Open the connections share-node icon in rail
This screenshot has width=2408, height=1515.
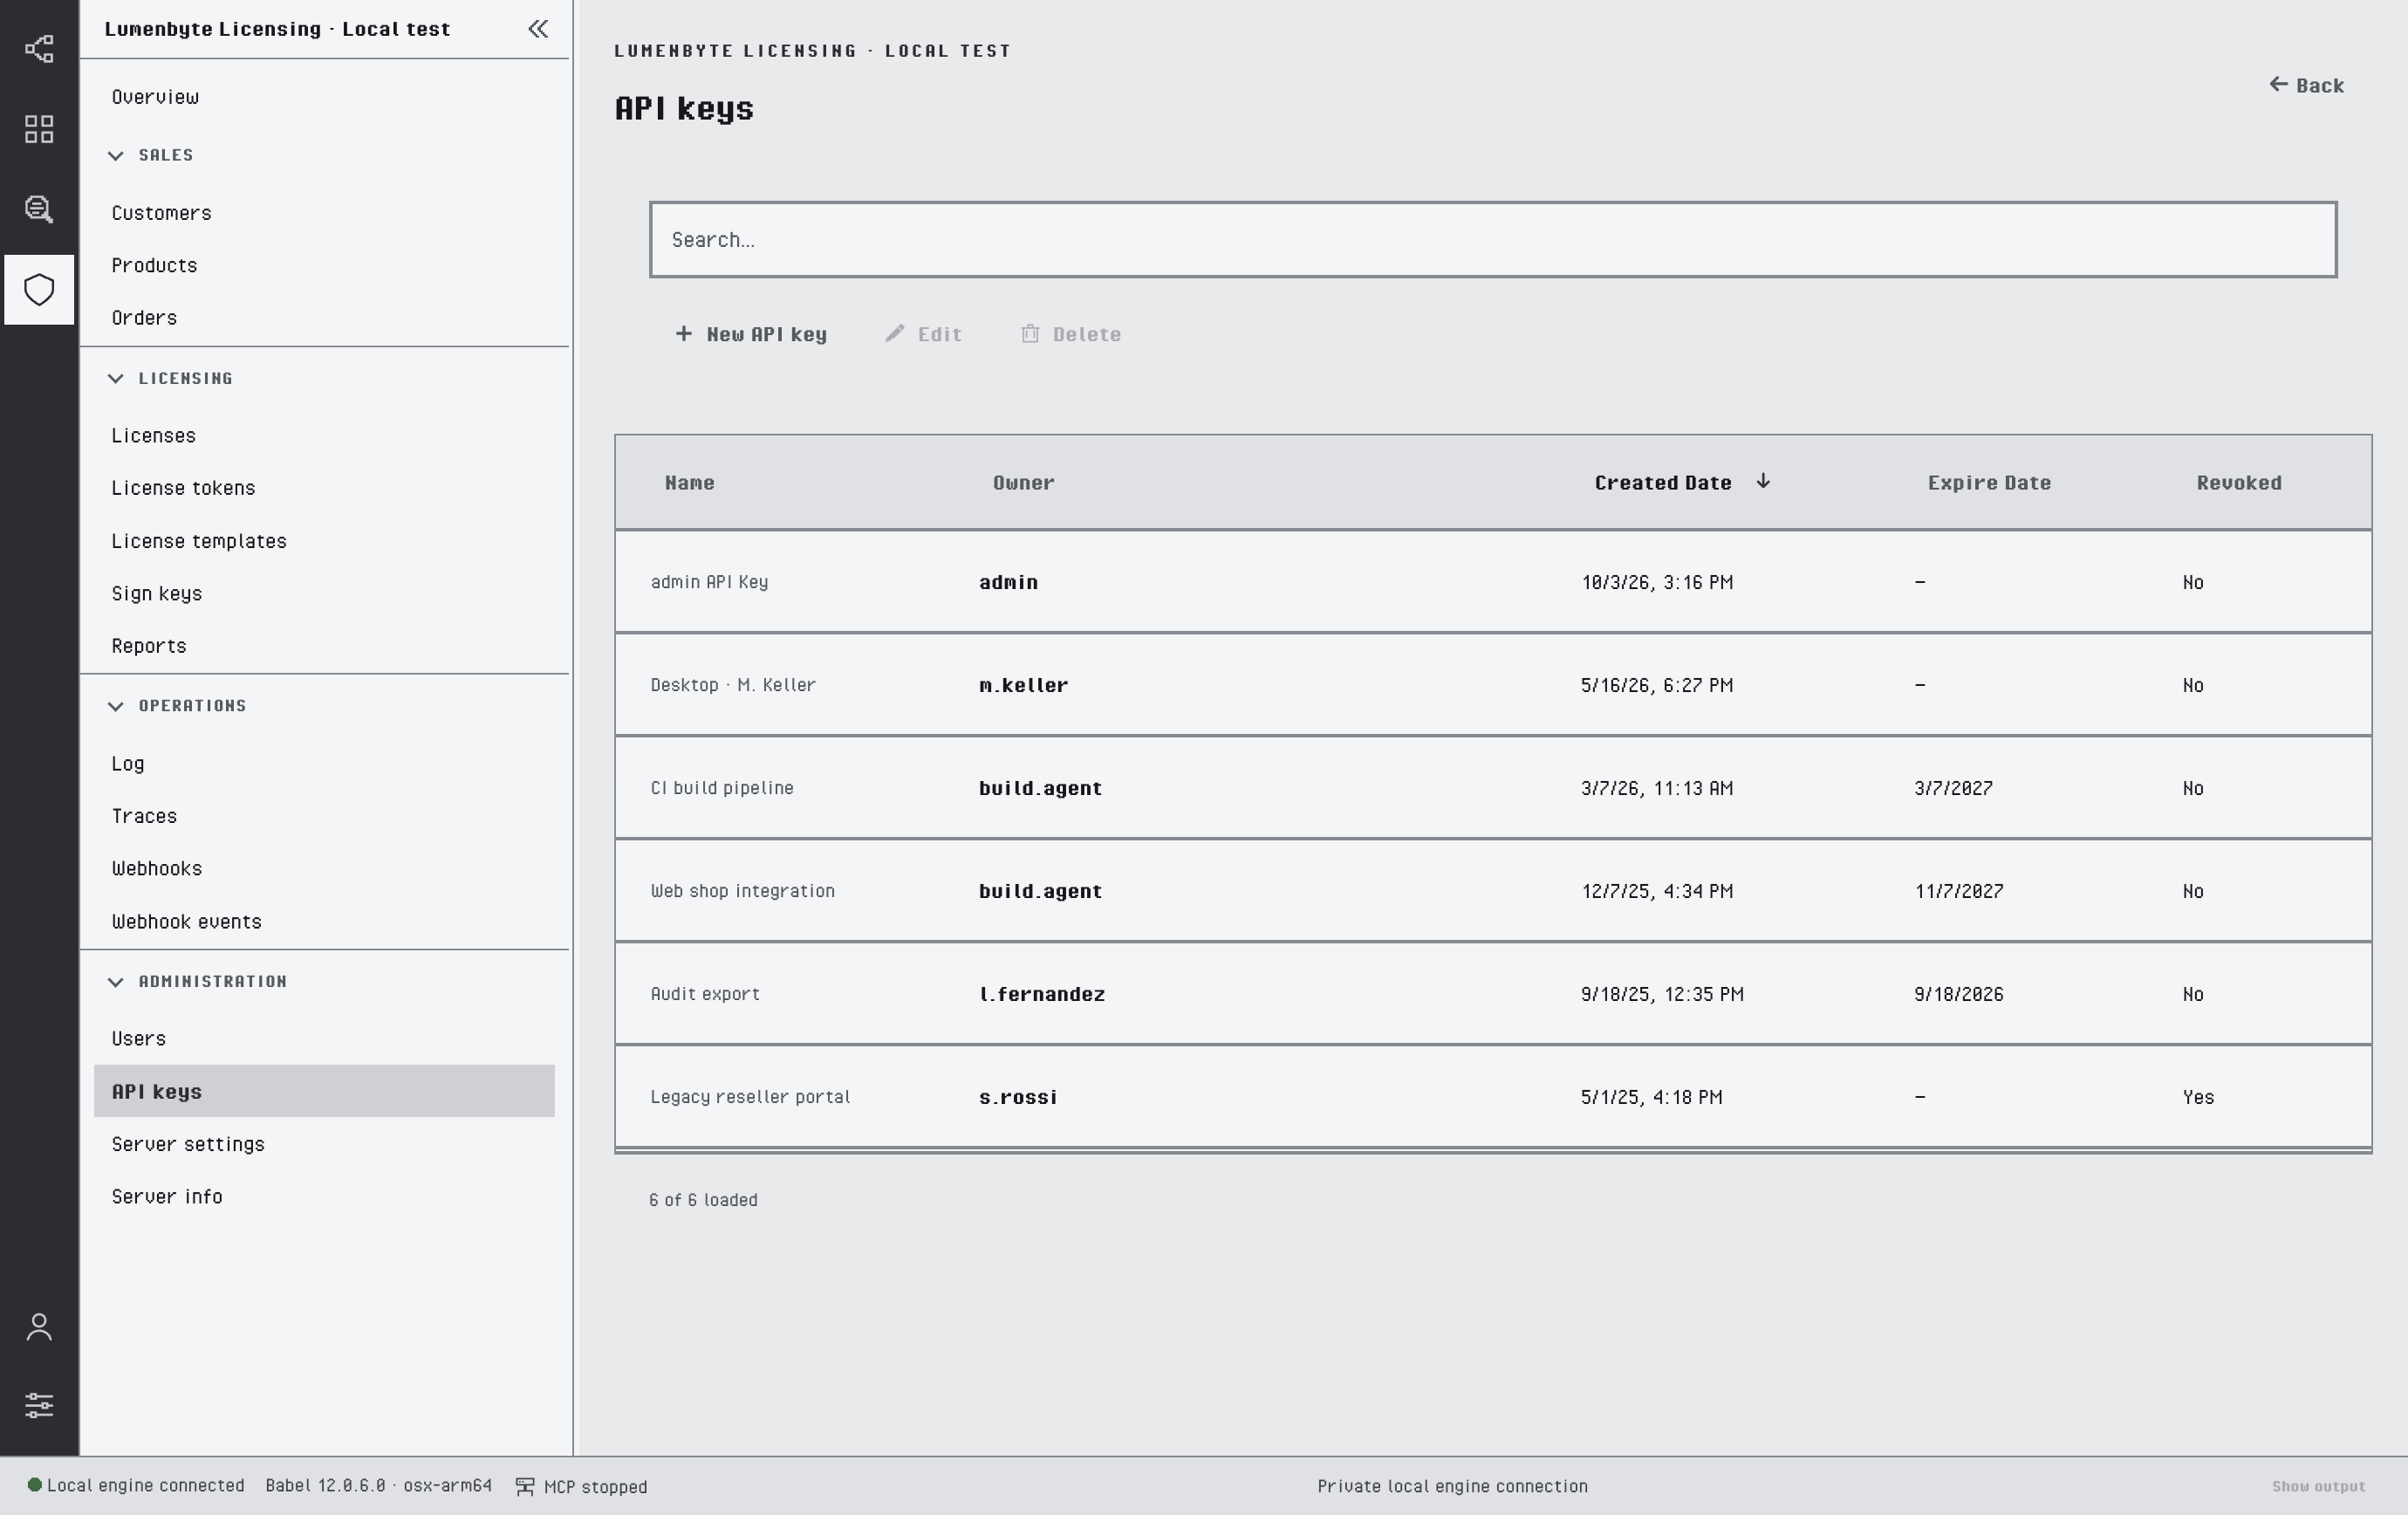pos(39,49)
